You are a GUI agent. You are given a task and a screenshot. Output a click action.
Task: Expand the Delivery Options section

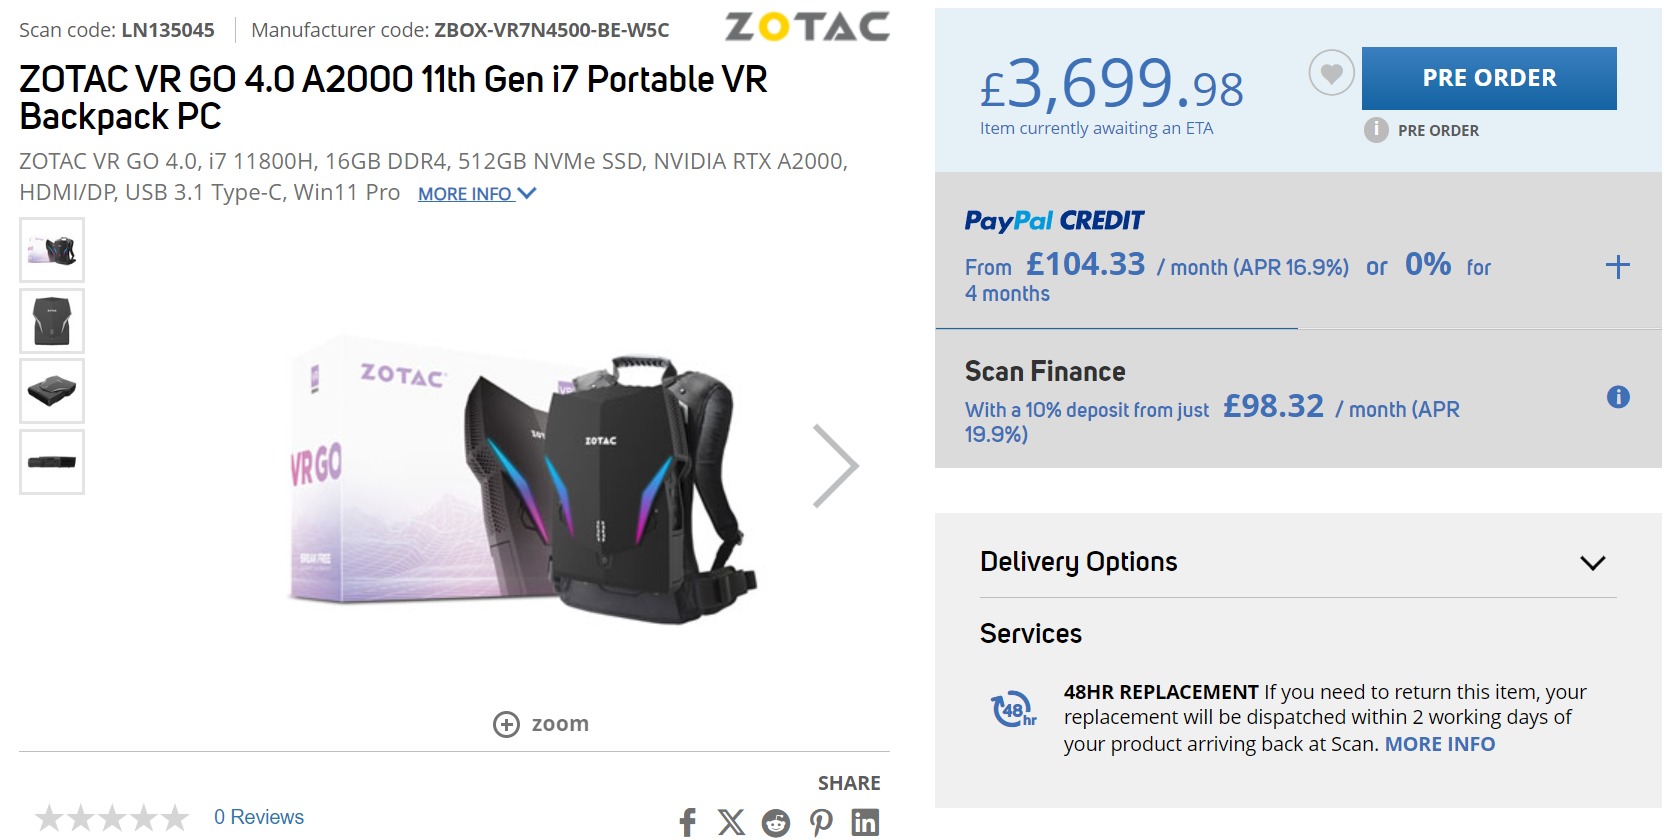point(1592,562)
